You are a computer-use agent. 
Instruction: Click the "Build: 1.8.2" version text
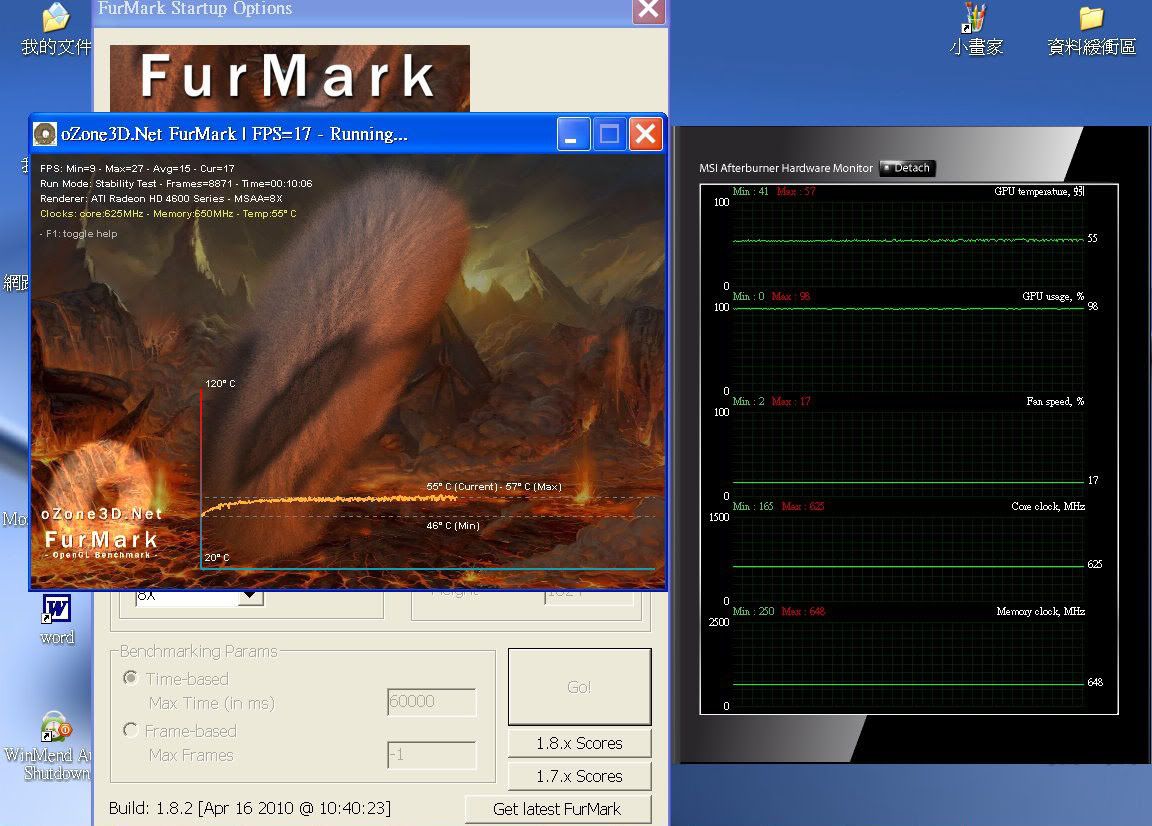[x=250, y=808]
